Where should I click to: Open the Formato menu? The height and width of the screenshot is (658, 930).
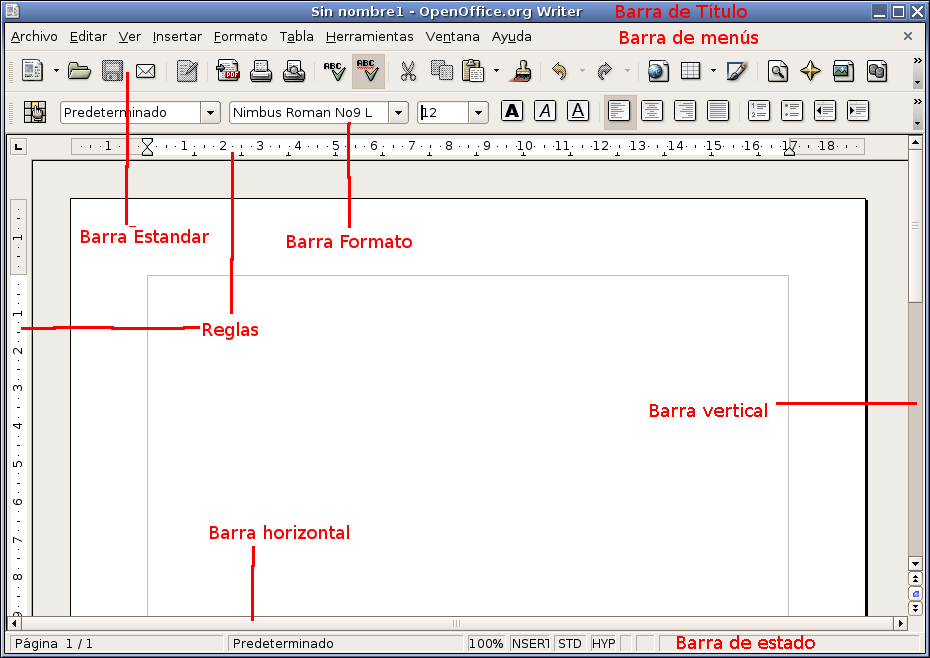click(240, 37)
